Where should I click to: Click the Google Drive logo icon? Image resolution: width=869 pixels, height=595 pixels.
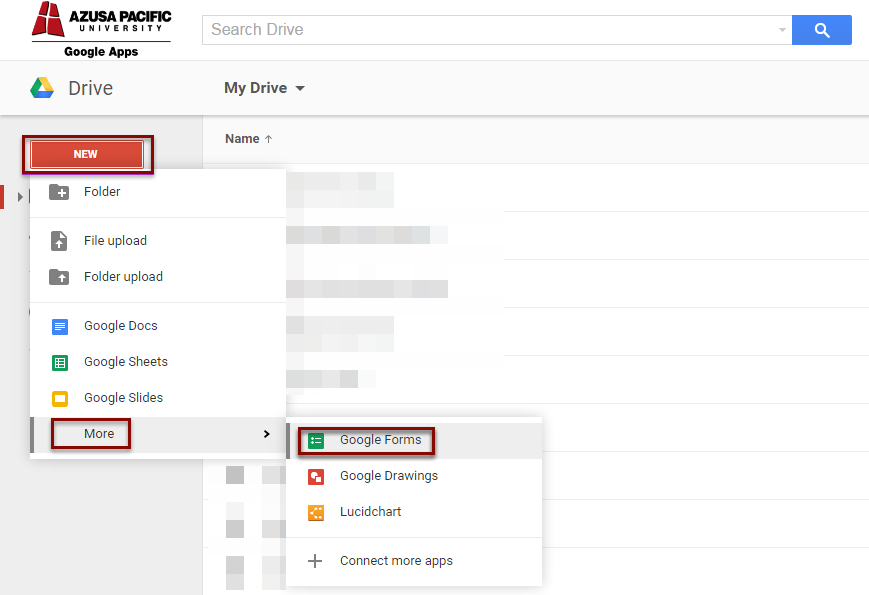pos(42,88)
